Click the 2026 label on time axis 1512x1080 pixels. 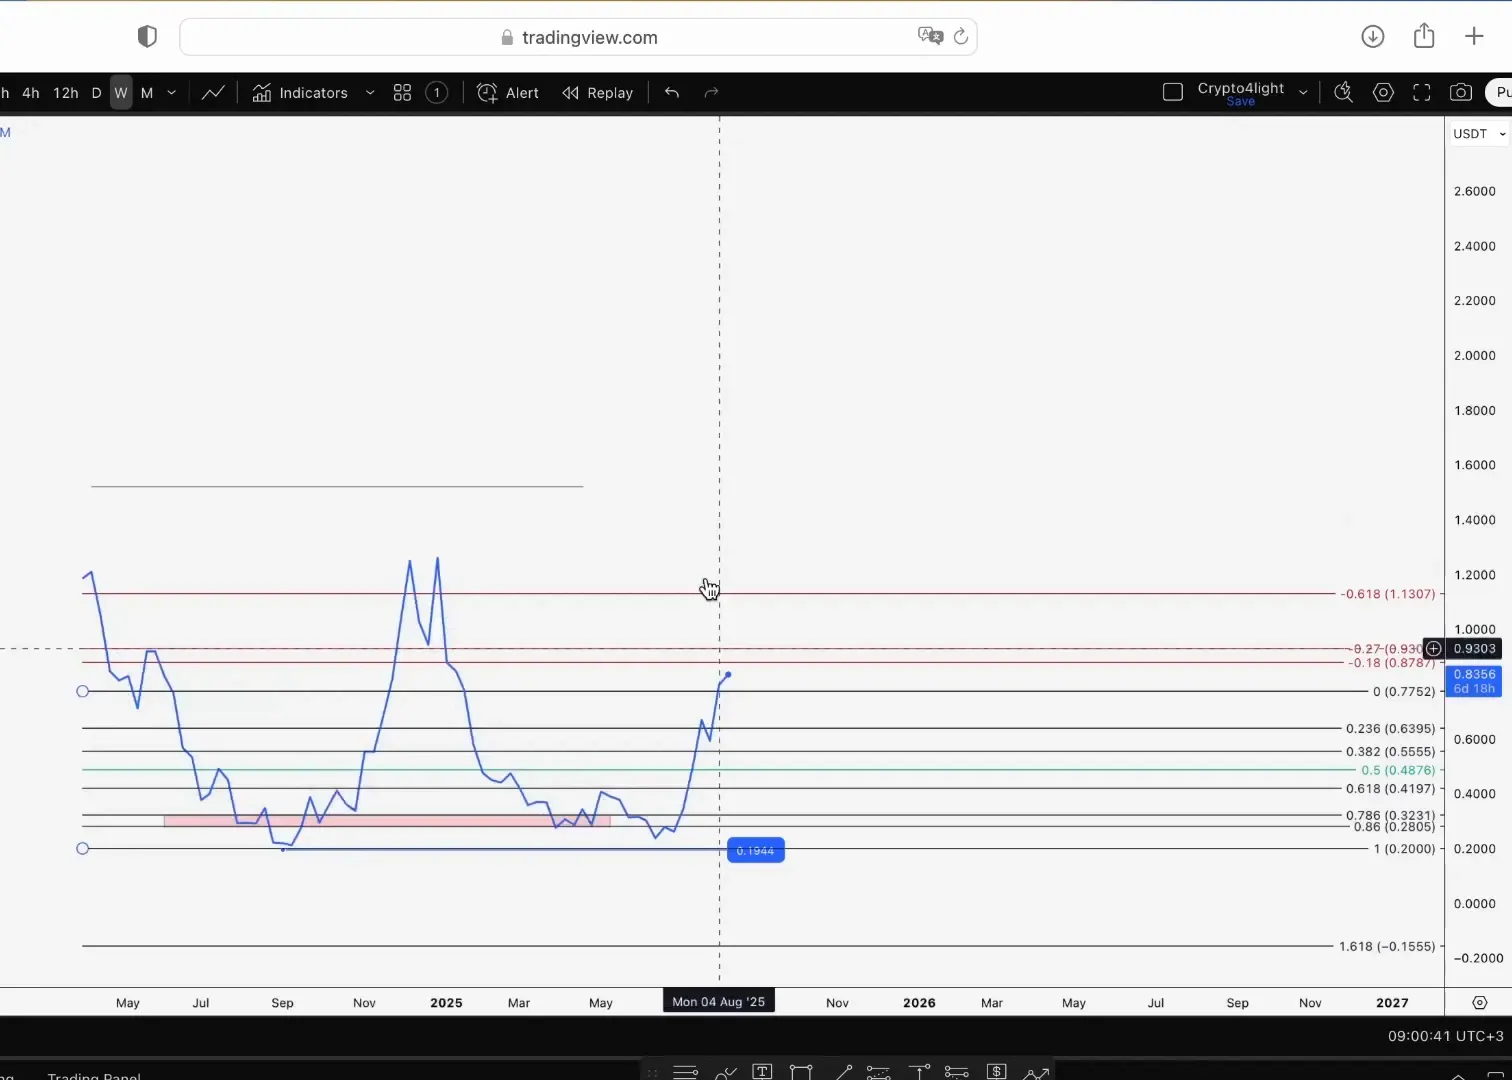tap(919, 1002)
